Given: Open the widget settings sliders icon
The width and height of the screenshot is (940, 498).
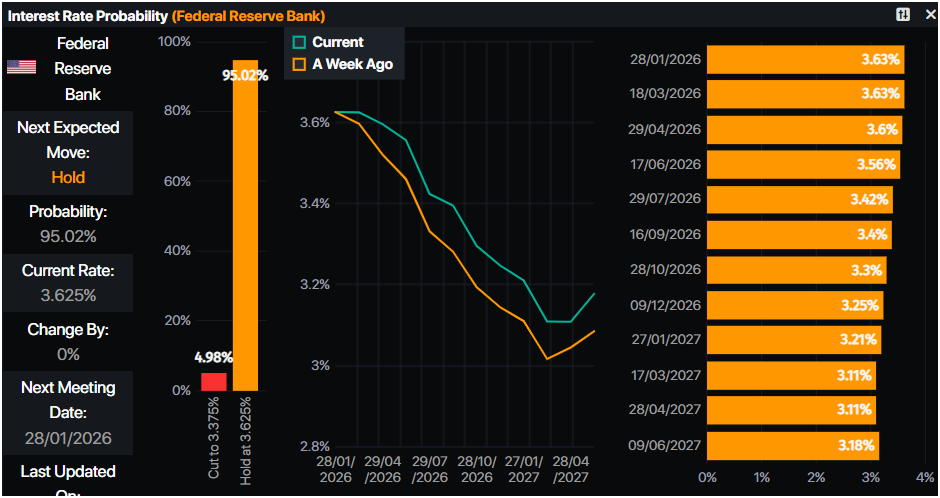Looking at the screenshot, I should click(903, 15).
